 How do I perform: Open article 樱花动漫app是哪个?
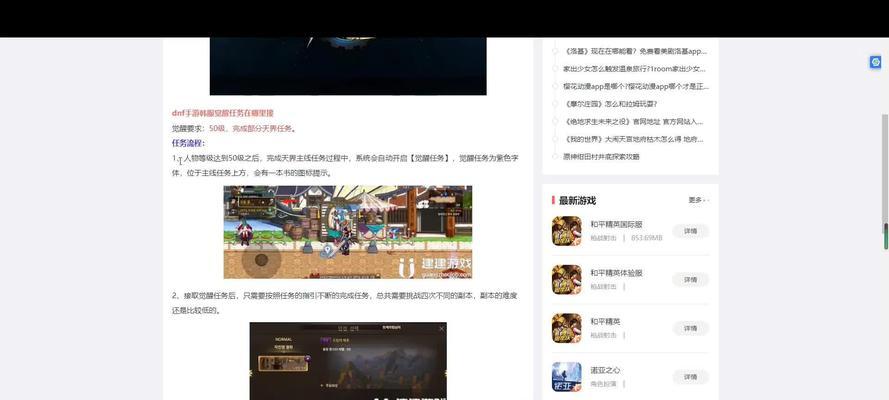pyautogui.click(x=636, y=86)
